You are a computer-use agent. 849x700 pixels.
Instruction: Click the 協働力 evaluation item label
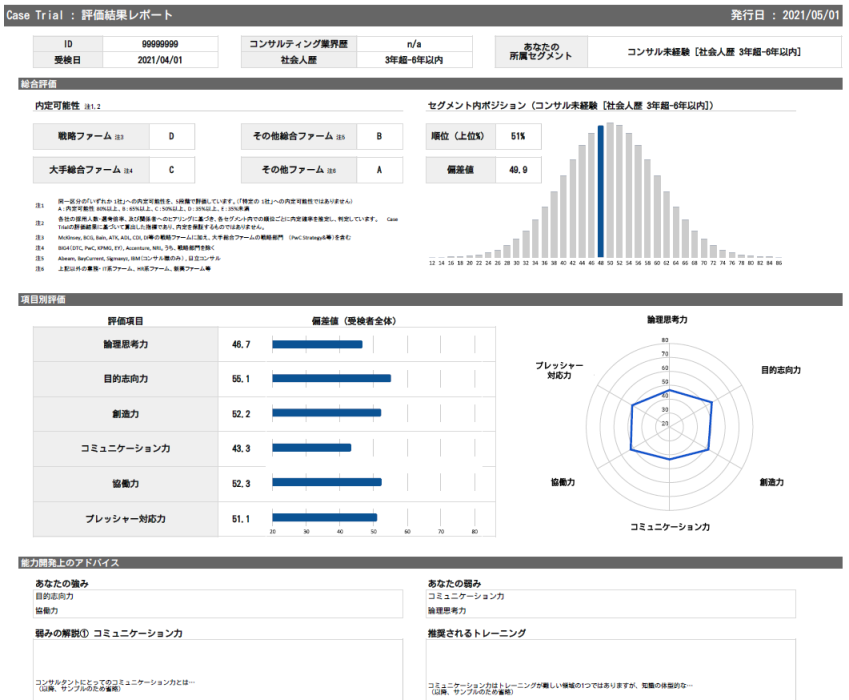125,483
